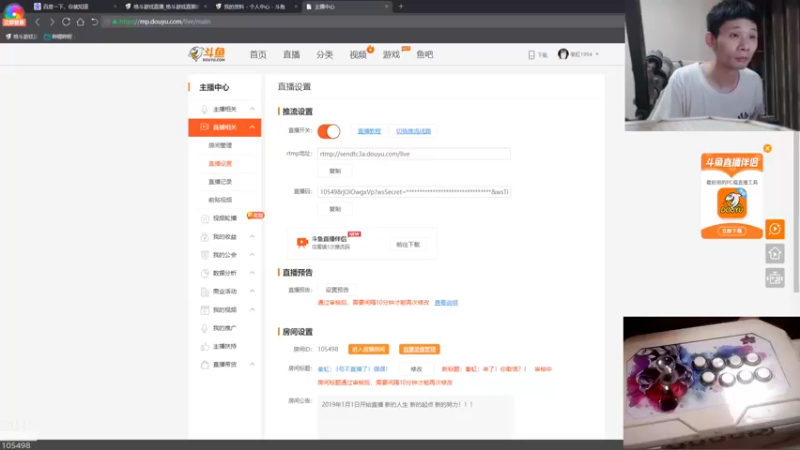Click the undo-close-tab arrow icon

(94, 22)
